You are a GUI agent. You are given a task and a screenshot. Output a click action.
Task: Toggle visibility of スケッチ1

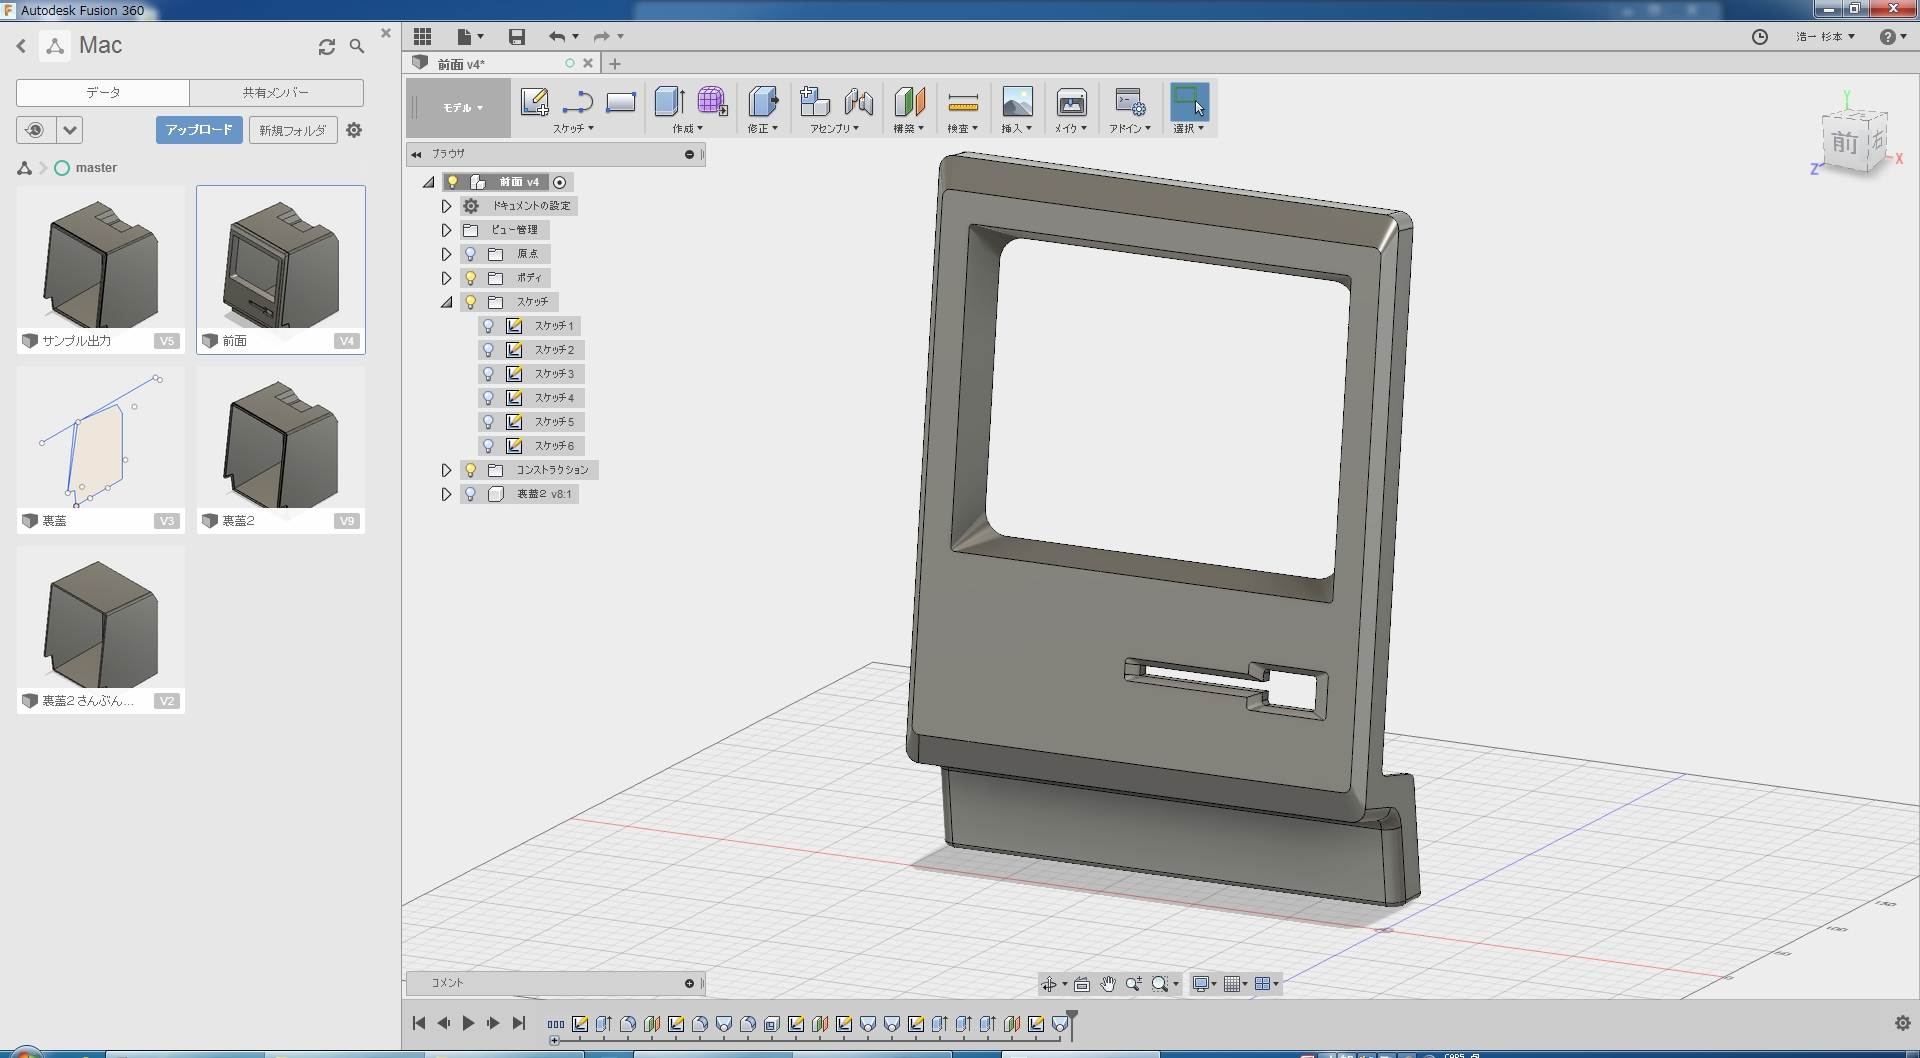coord(488,326)
